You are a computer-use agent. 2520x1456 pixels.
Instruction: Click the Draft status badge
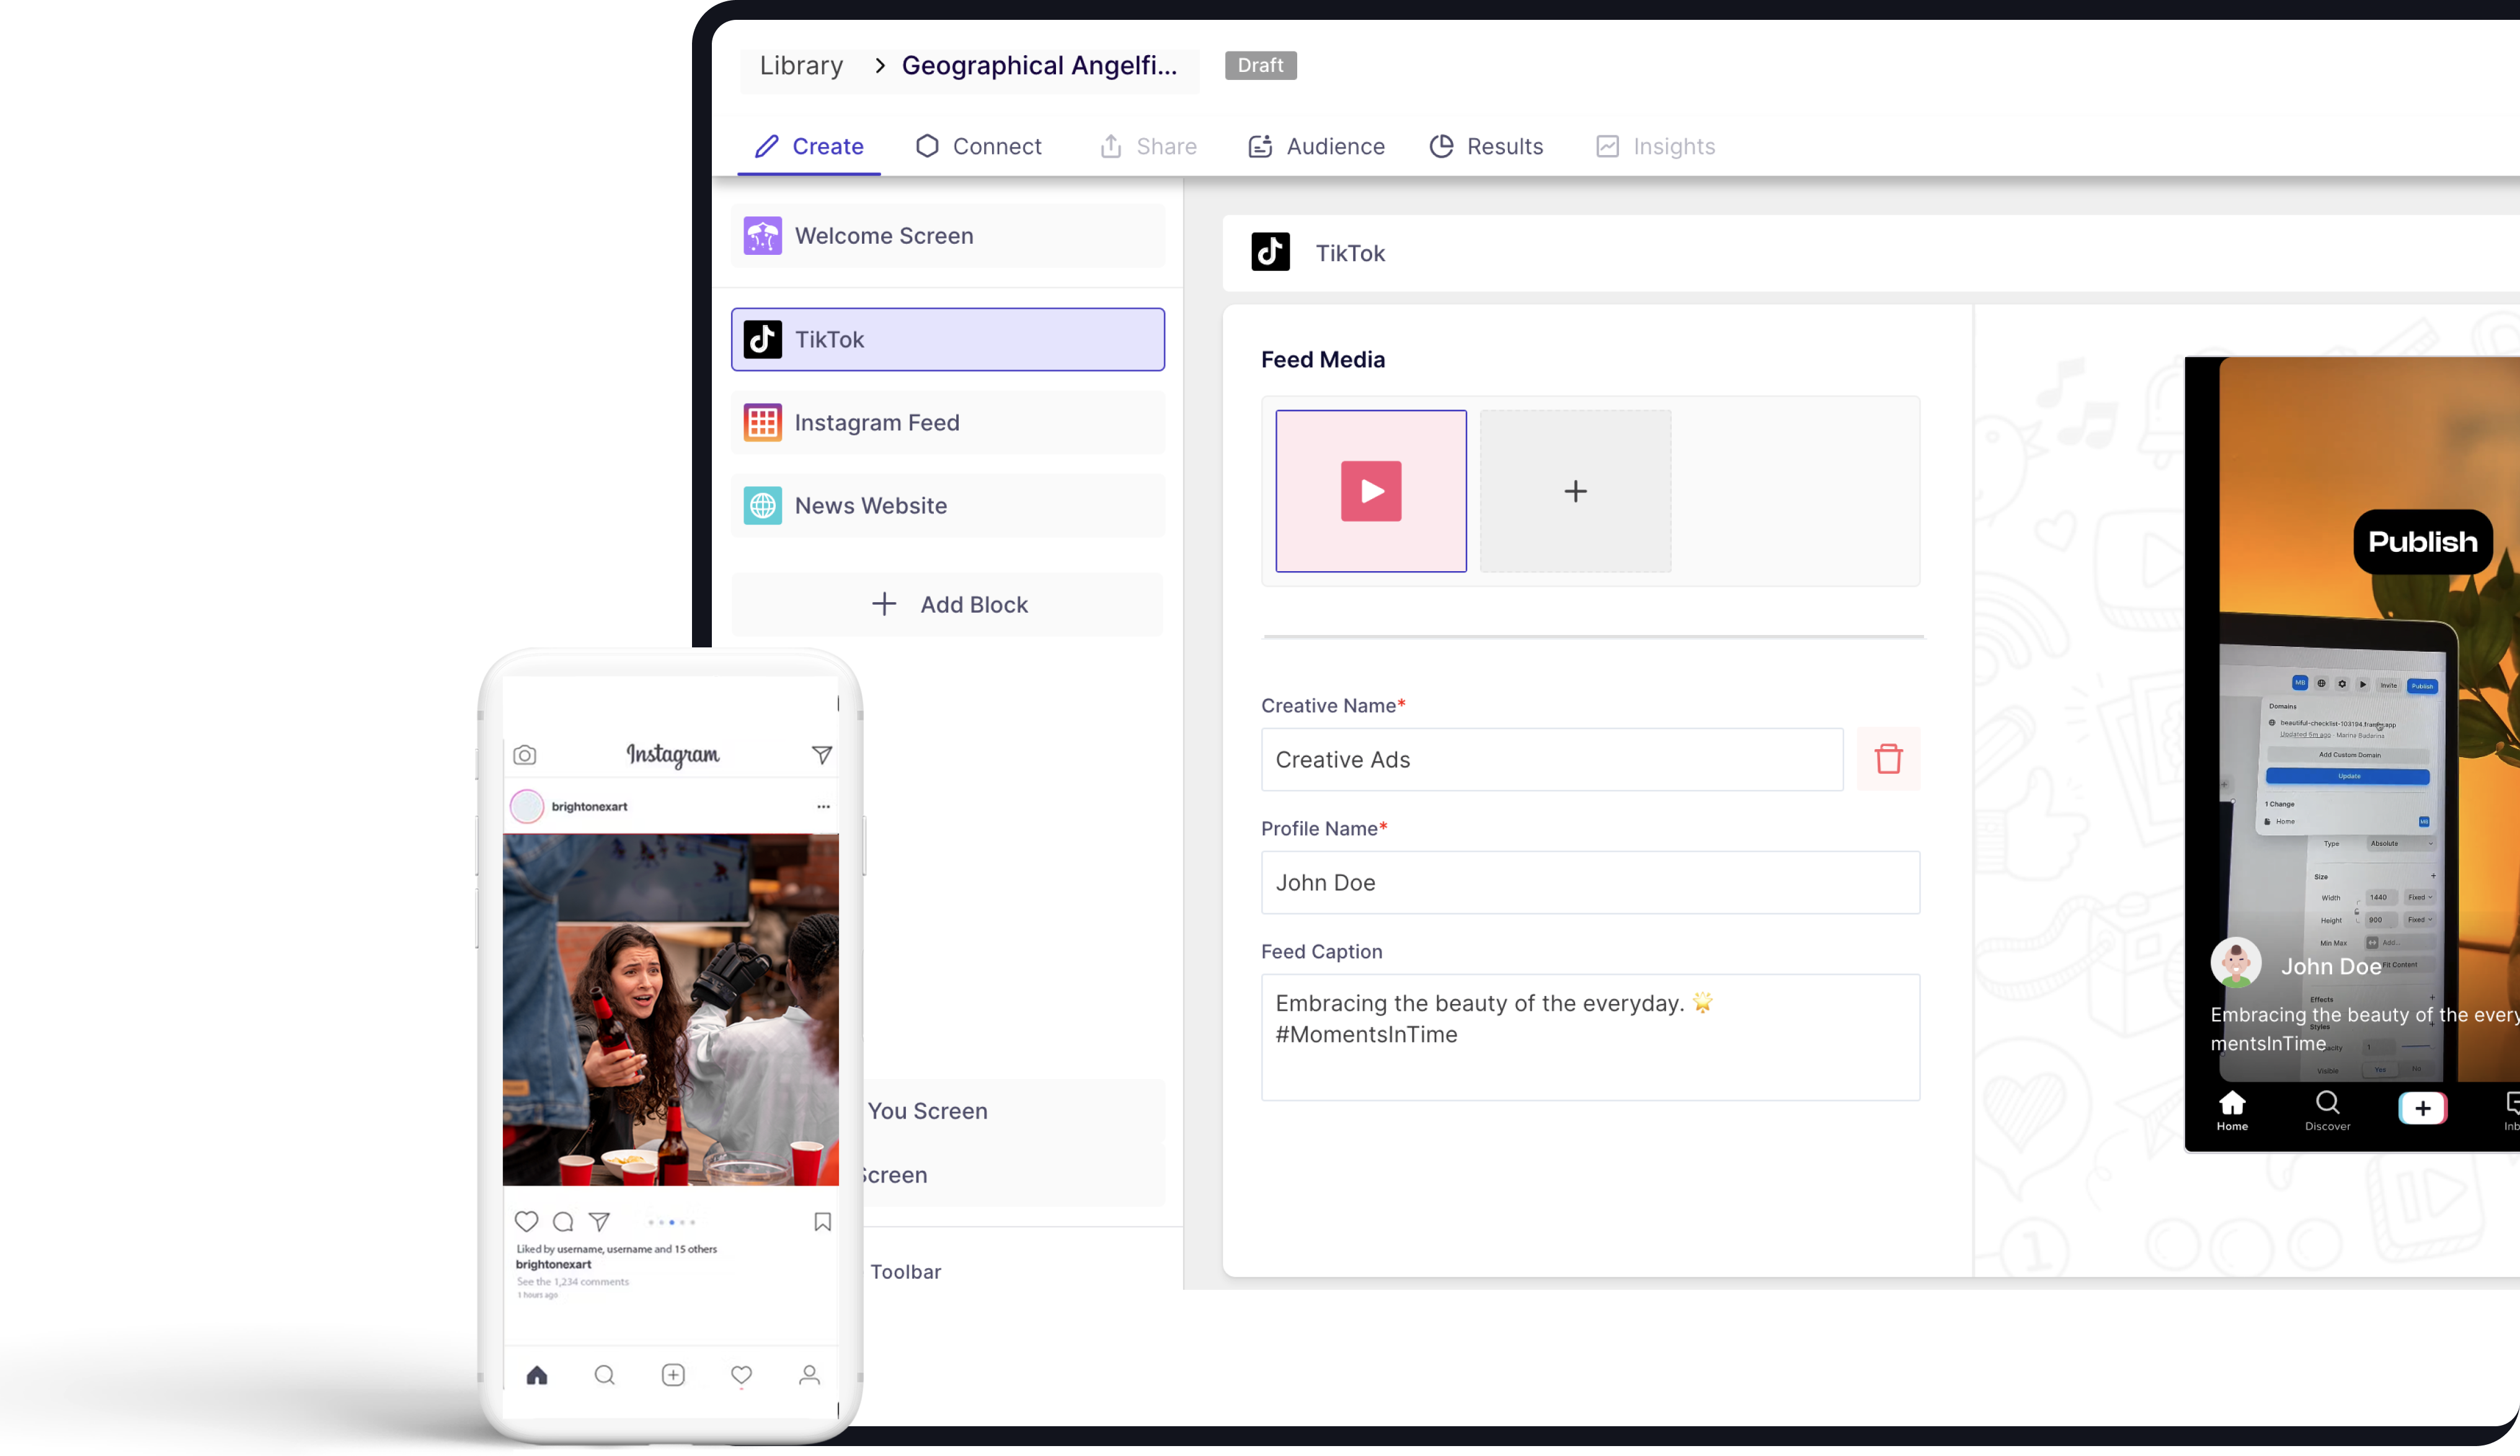tap(1260, 65)
